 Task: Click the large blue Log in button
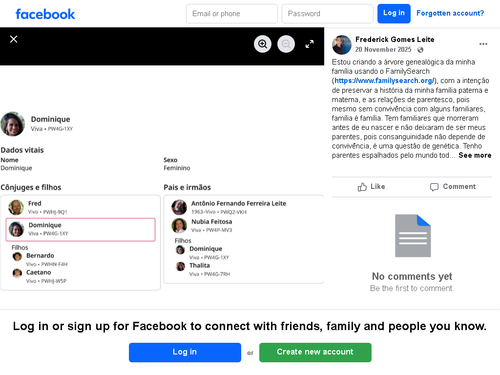(x=185, y=352)
